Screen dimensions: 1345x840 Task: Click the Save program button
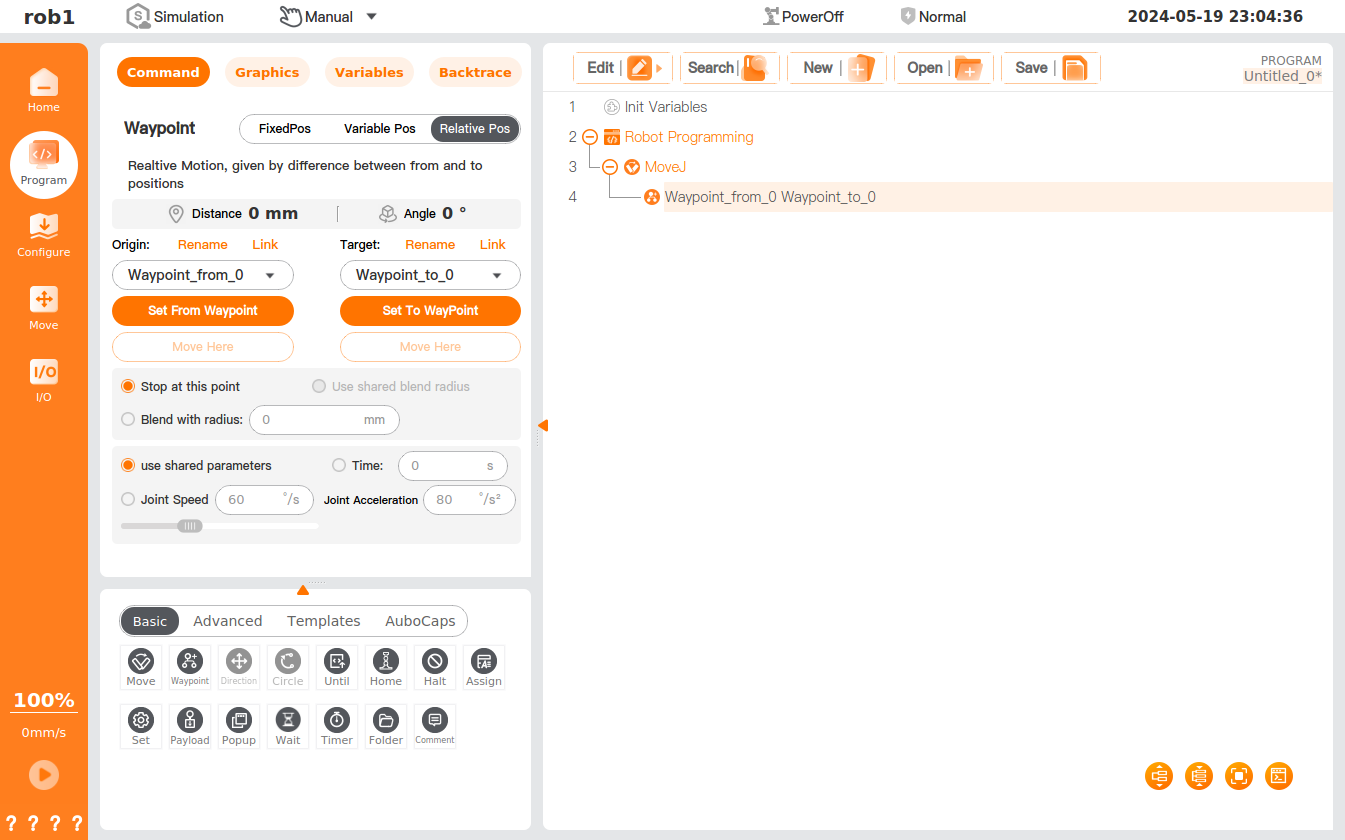pos(1050,68)
